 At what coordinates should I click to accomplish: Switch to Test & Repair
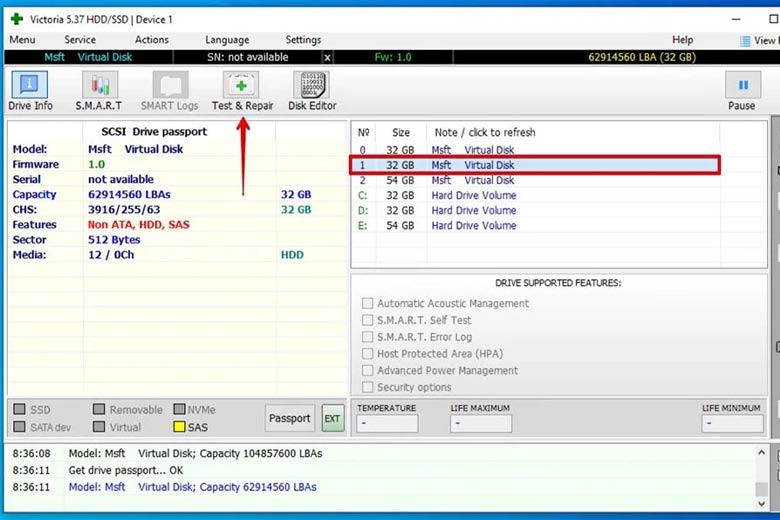tap(242, 91)
